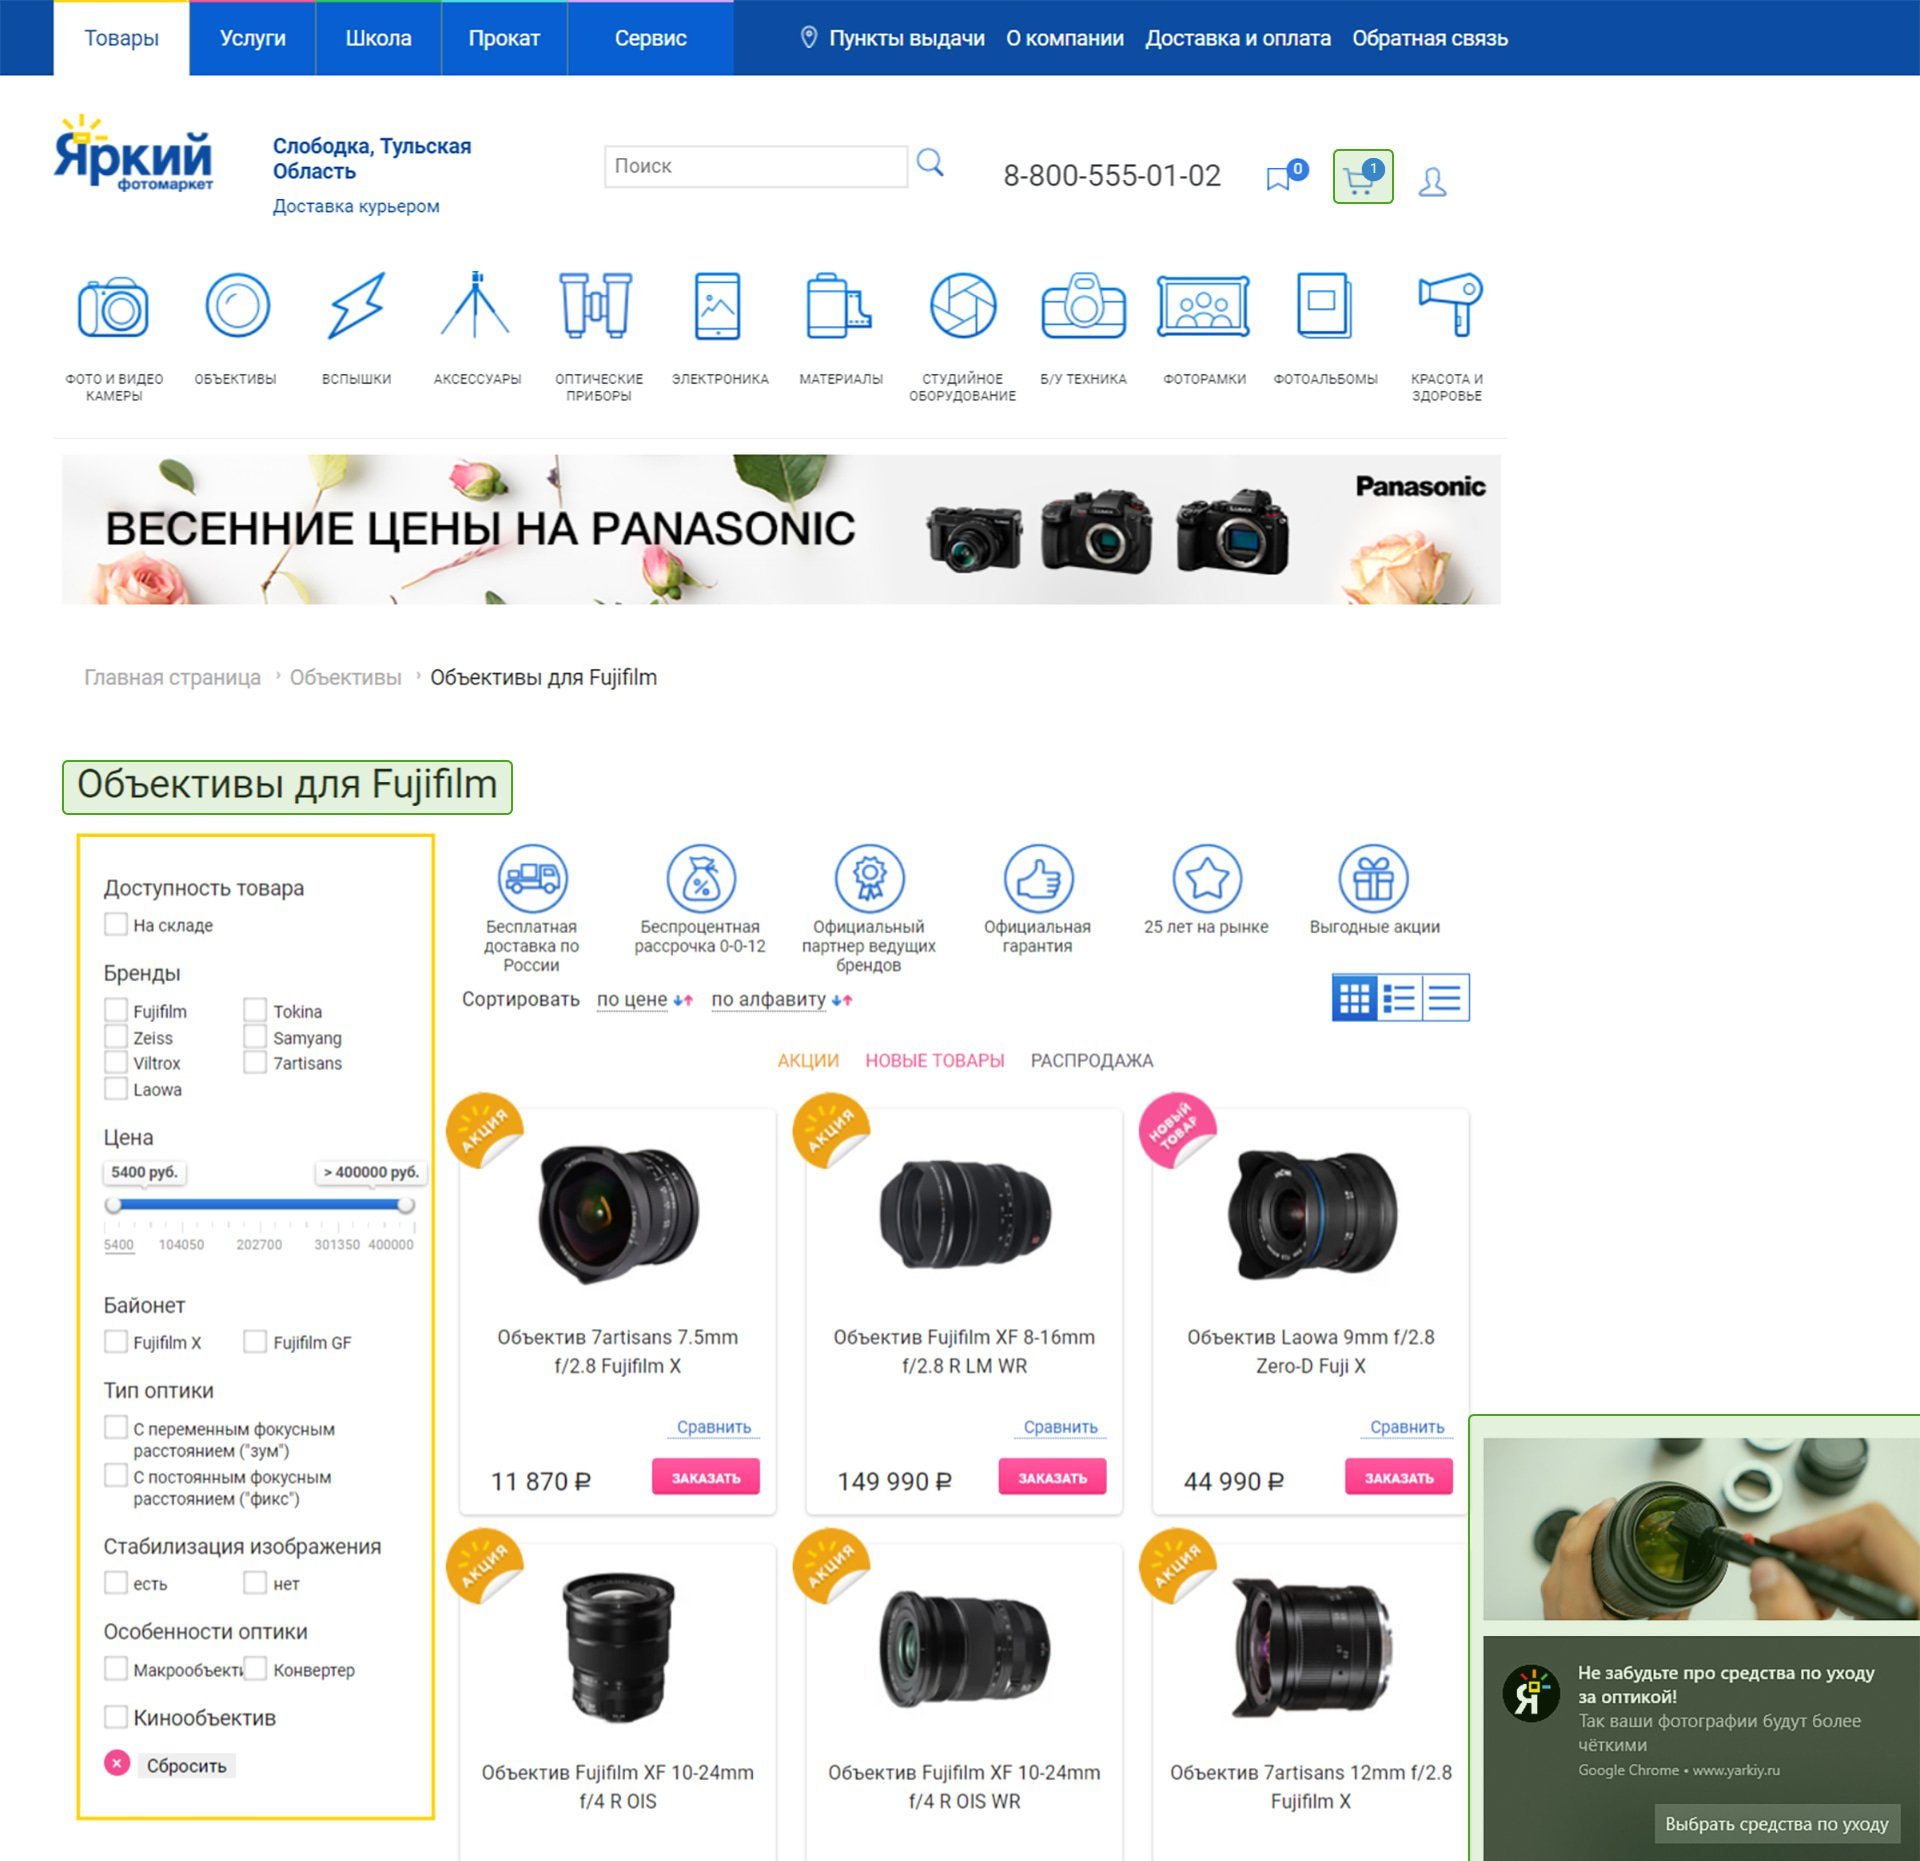Open the Вспышки lightning category icon
This screenshot has height=1861, width=1920.
click(356, 306)
